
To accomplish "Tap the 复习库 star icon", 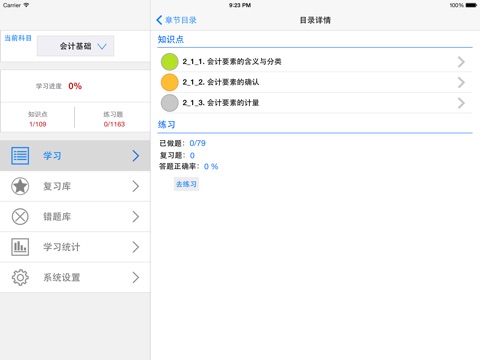I will click(20, 186).
